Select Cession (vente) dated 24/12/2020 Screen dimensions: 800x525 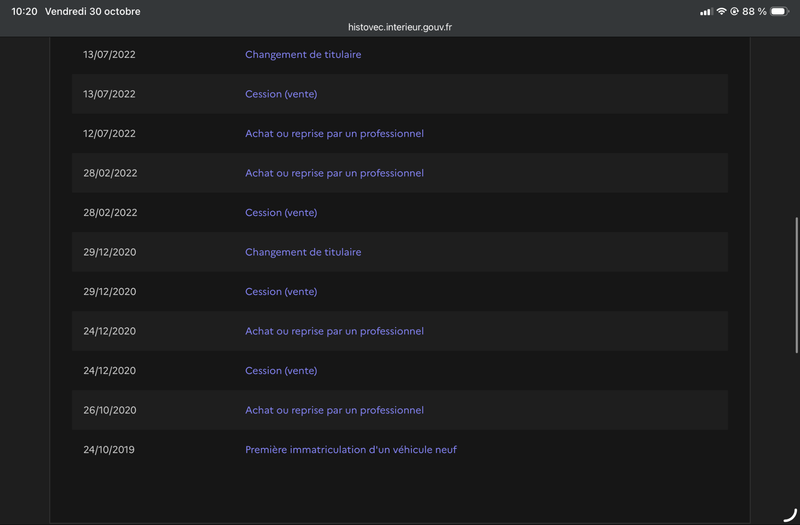click(x=281, y=371)
